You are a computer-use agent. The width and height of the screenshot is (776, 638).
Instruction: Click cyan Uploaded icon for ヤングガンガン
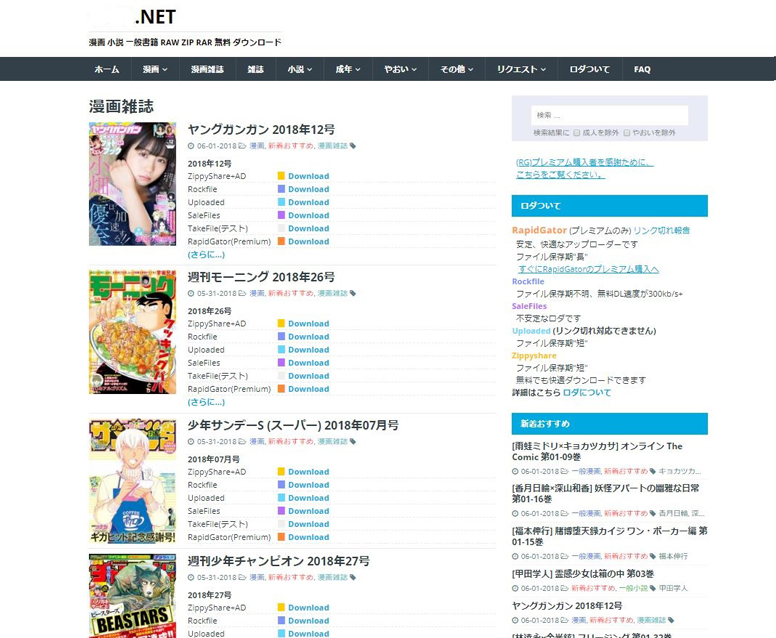tap(281, 202)
